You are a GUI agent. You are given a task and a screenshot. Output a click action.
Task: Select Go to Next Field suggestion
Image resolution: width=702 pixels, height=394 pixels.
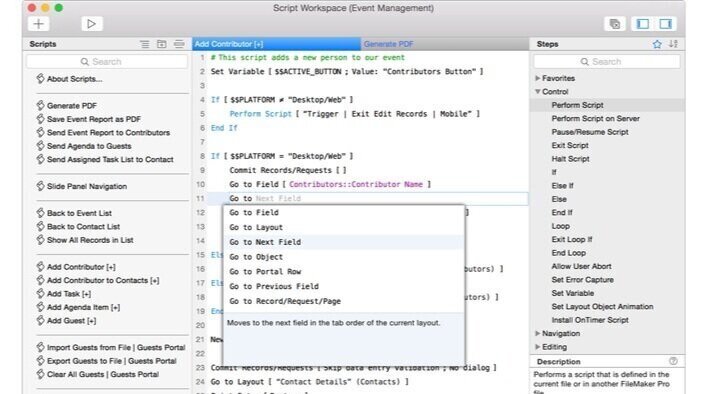click(343, 242)
